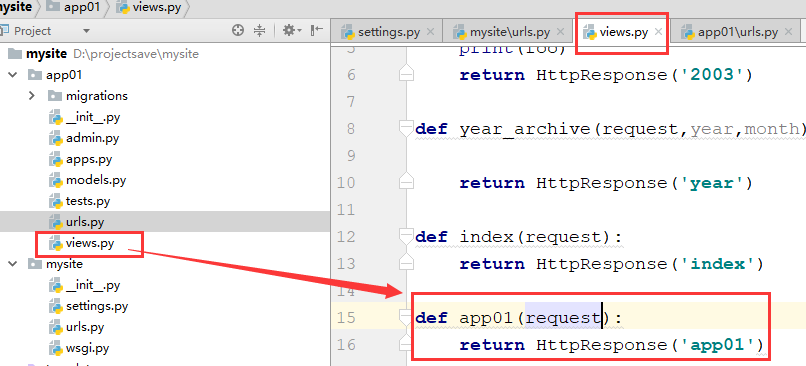This screenshot has height=366, width=806.
Task: Close the app01\urls.py tab
Action: point(789,32)
